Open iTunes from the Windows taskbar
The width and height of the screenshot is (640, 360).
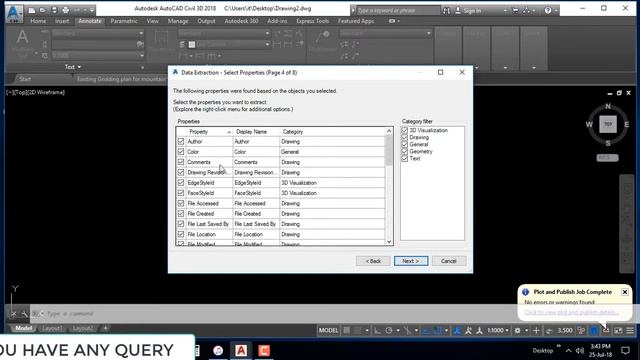[218, 350]
